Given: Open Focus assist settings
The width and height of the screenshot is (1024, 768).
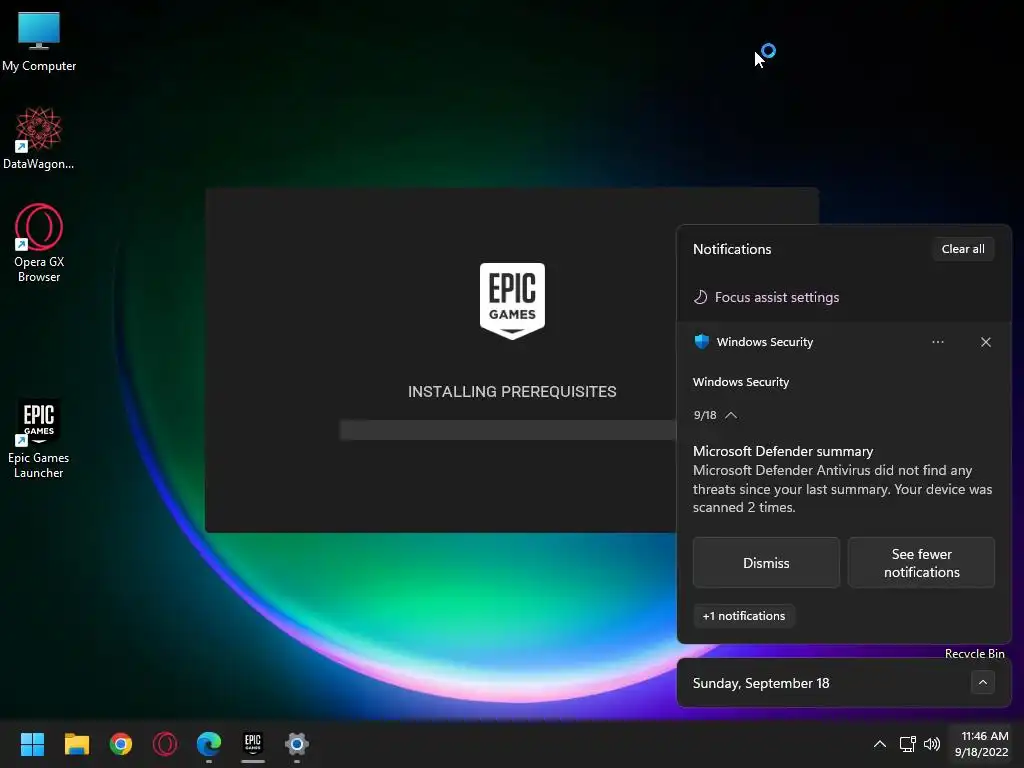Looking at the screenshot, I should 766,297.
